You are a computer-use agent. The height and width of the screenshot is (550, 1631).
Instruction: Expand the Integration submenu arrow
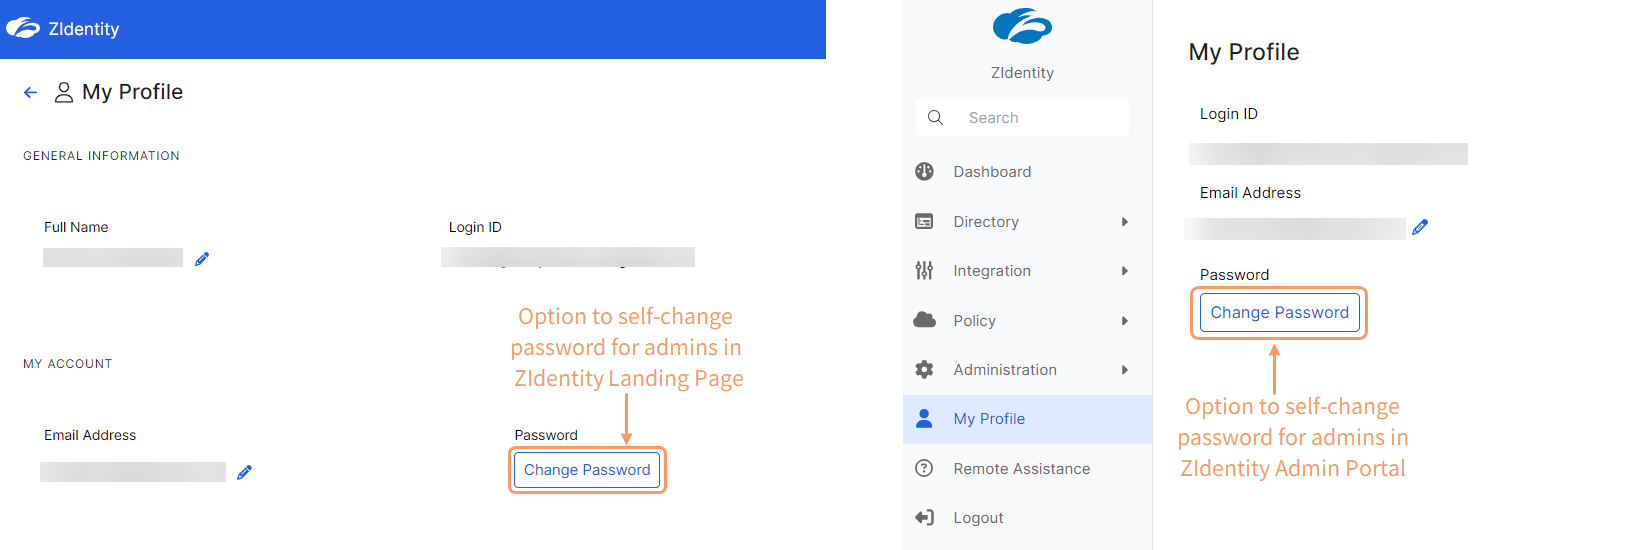click(x=1125, y=271)
